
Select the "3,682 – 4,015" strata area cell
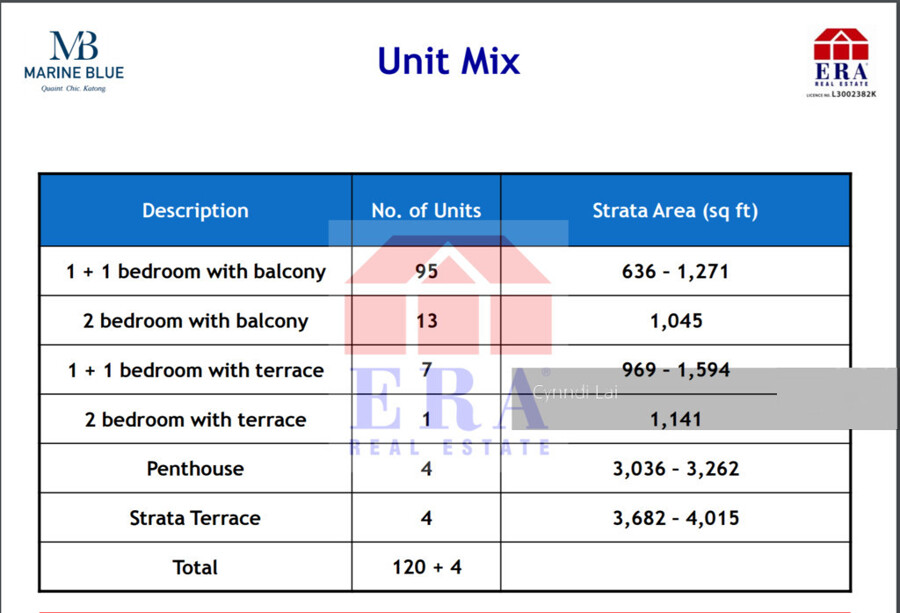[x=676, y=518]
